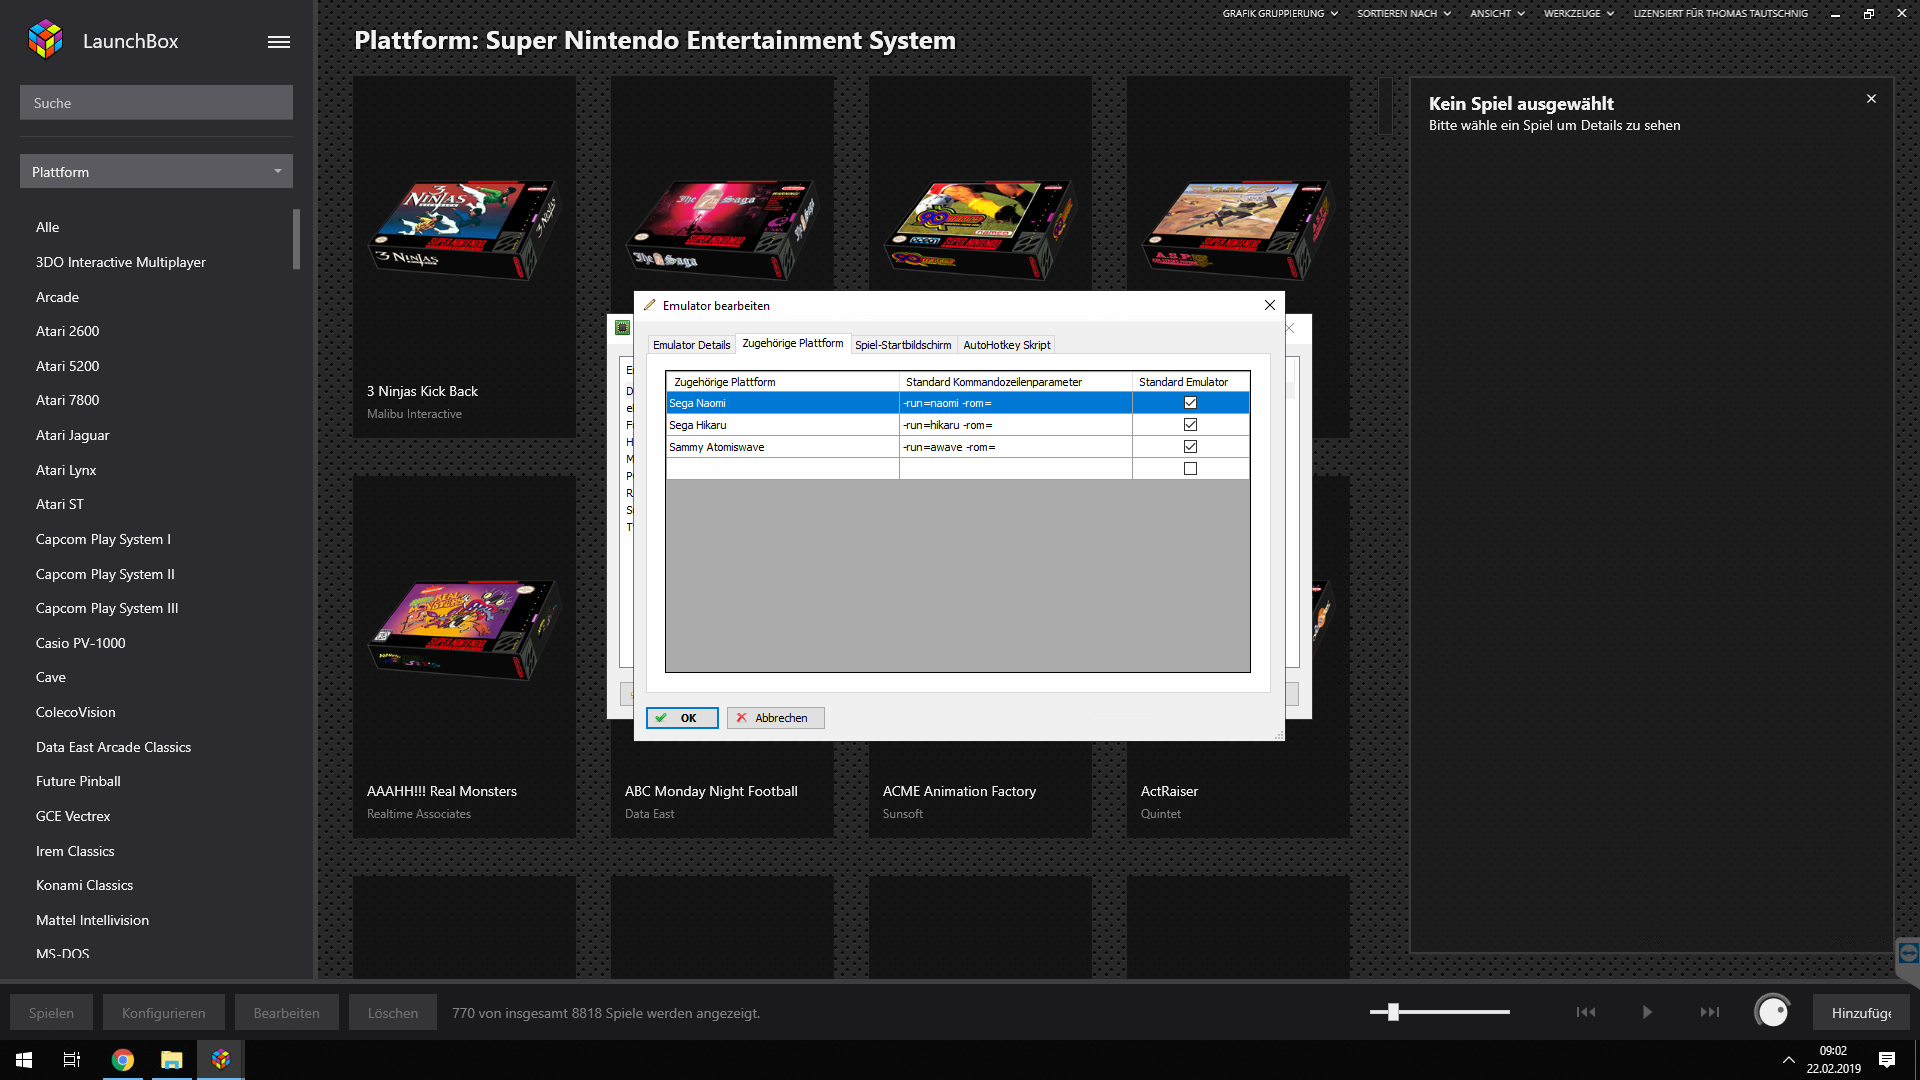Toggle Standard Emulator for Sega Naomi
Screen dimensions: 1920x1080
pyautogui.click(x=1190, y=403)
